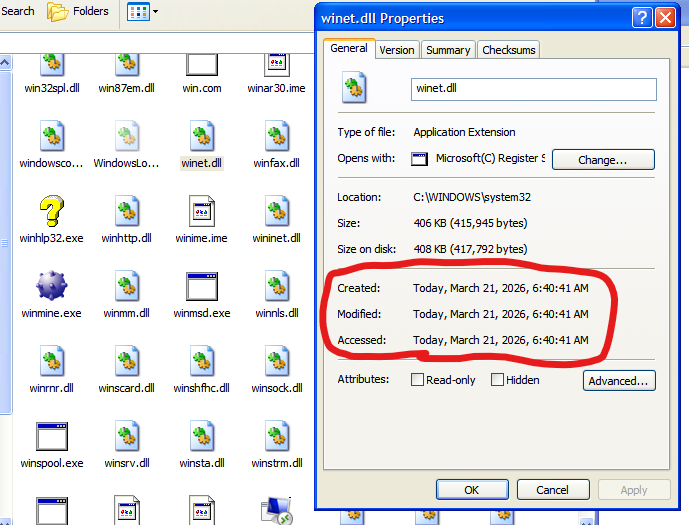This screenshot has height=525, width=689.
Task: Click the win.com file icon
Action: tap(202, 64)
